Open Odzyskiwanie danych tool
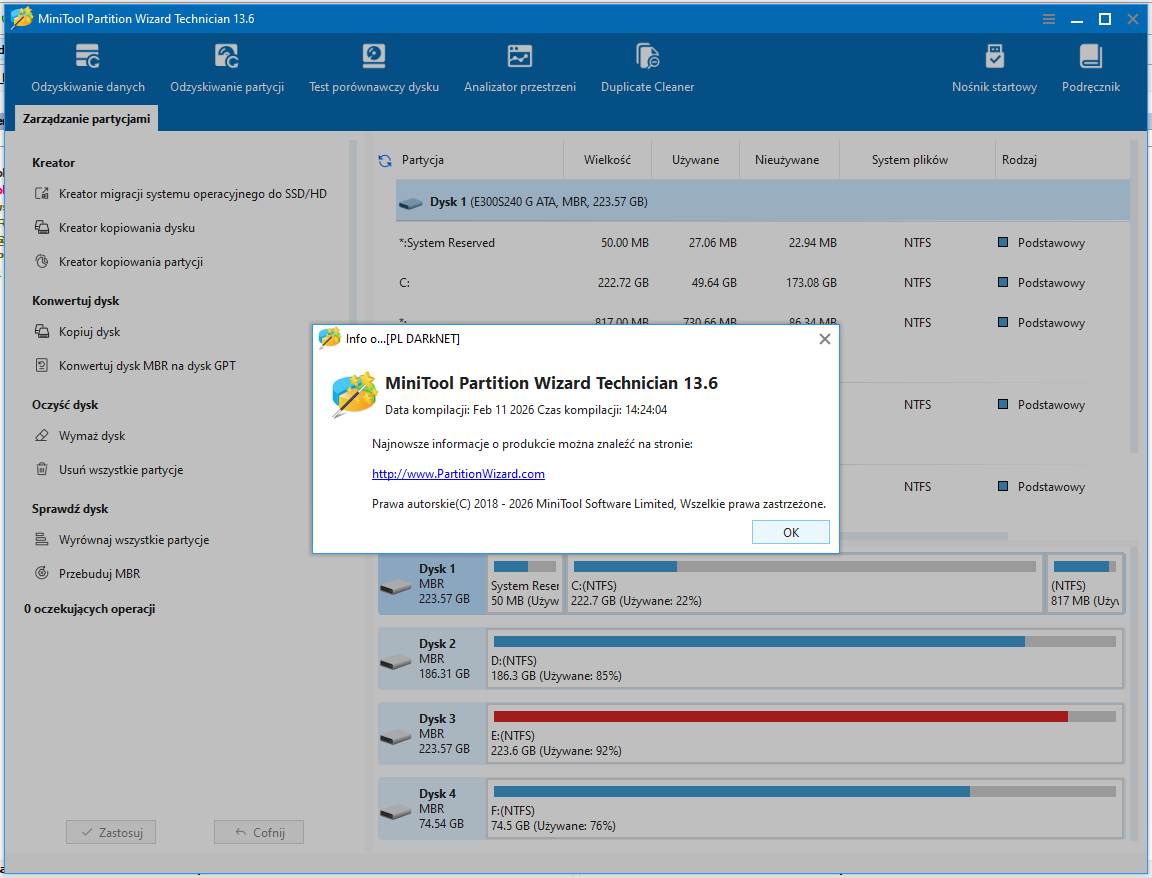 [87, 68]
